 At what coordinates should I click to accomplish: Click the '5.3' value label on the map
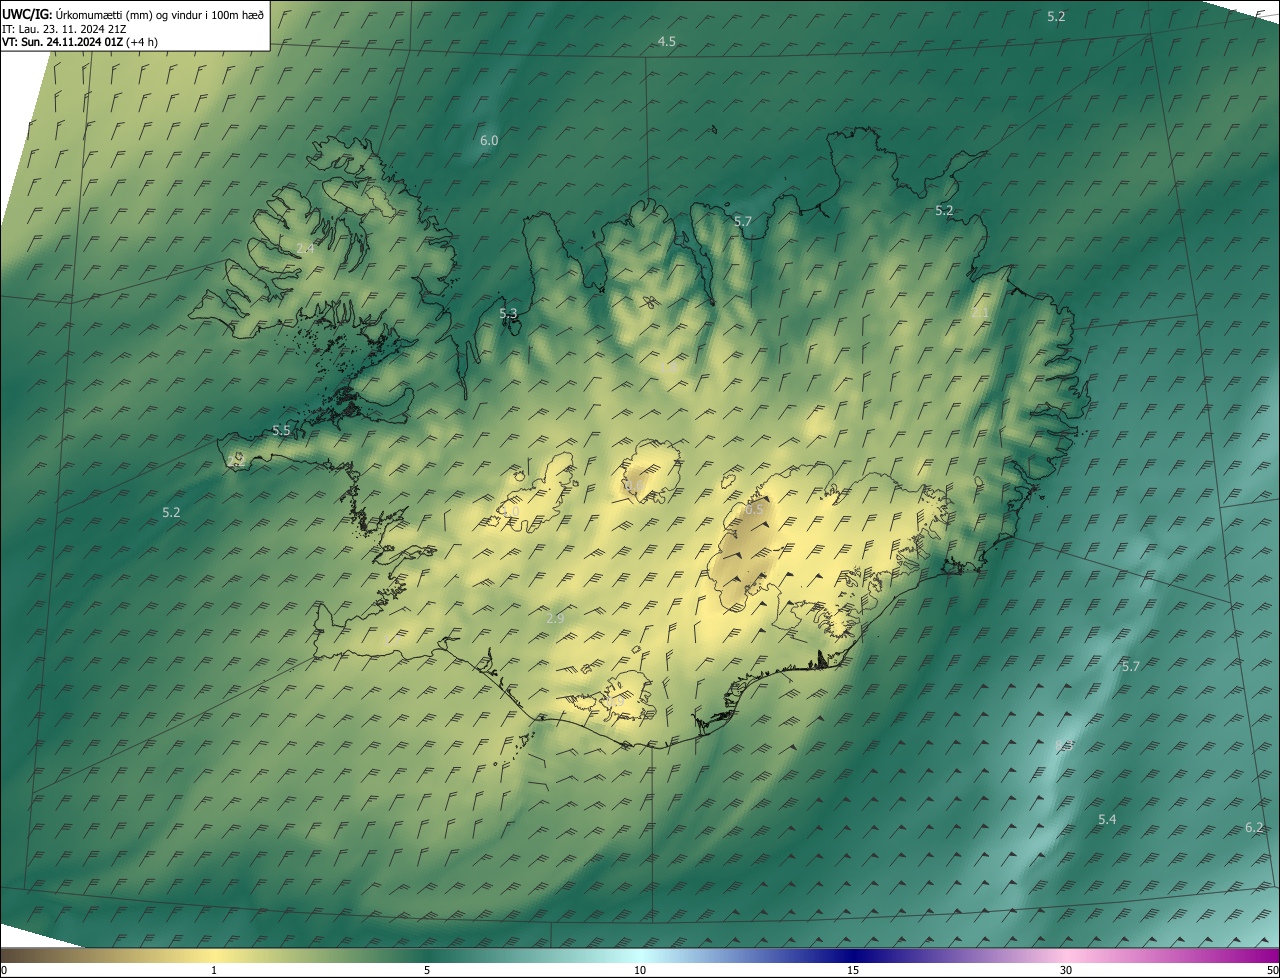coord(508,314)
